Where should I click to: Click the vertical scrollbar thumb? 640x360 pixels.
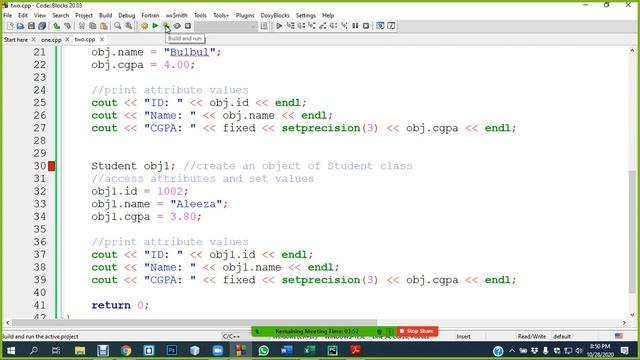click(632, 231)
